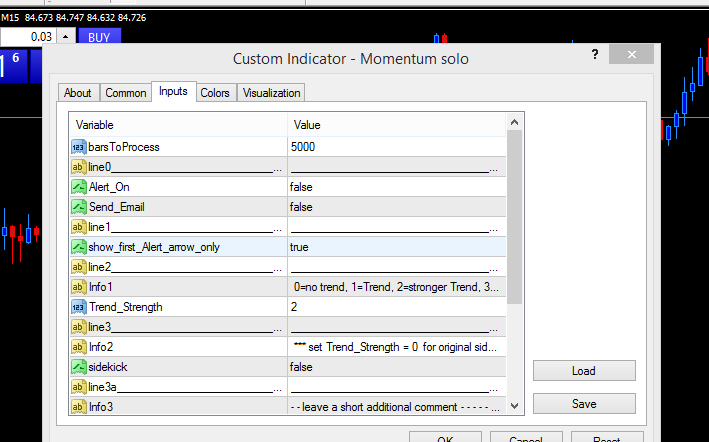The image size is (709, 442).
Task: Increase lot size with the up arrow
Action: point(66,37)
